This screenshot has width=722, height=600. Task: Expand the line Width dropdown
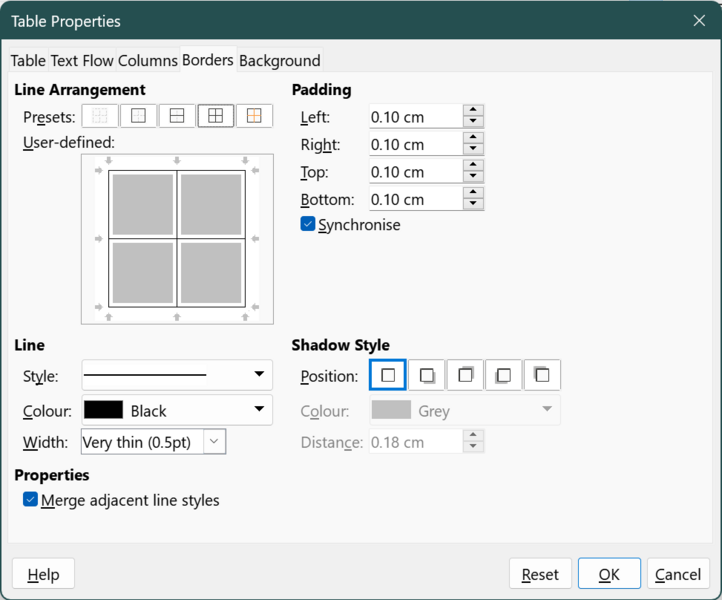tap(215, 442)
